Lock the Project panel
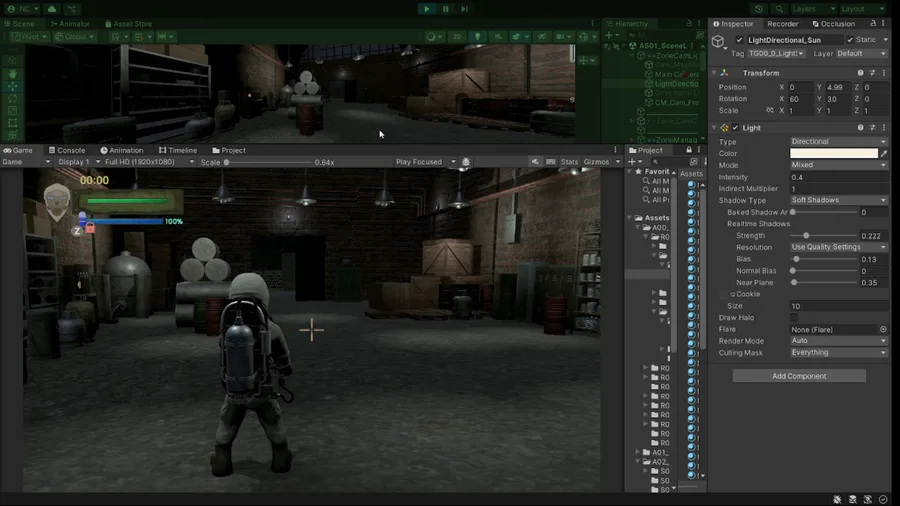 689,150
